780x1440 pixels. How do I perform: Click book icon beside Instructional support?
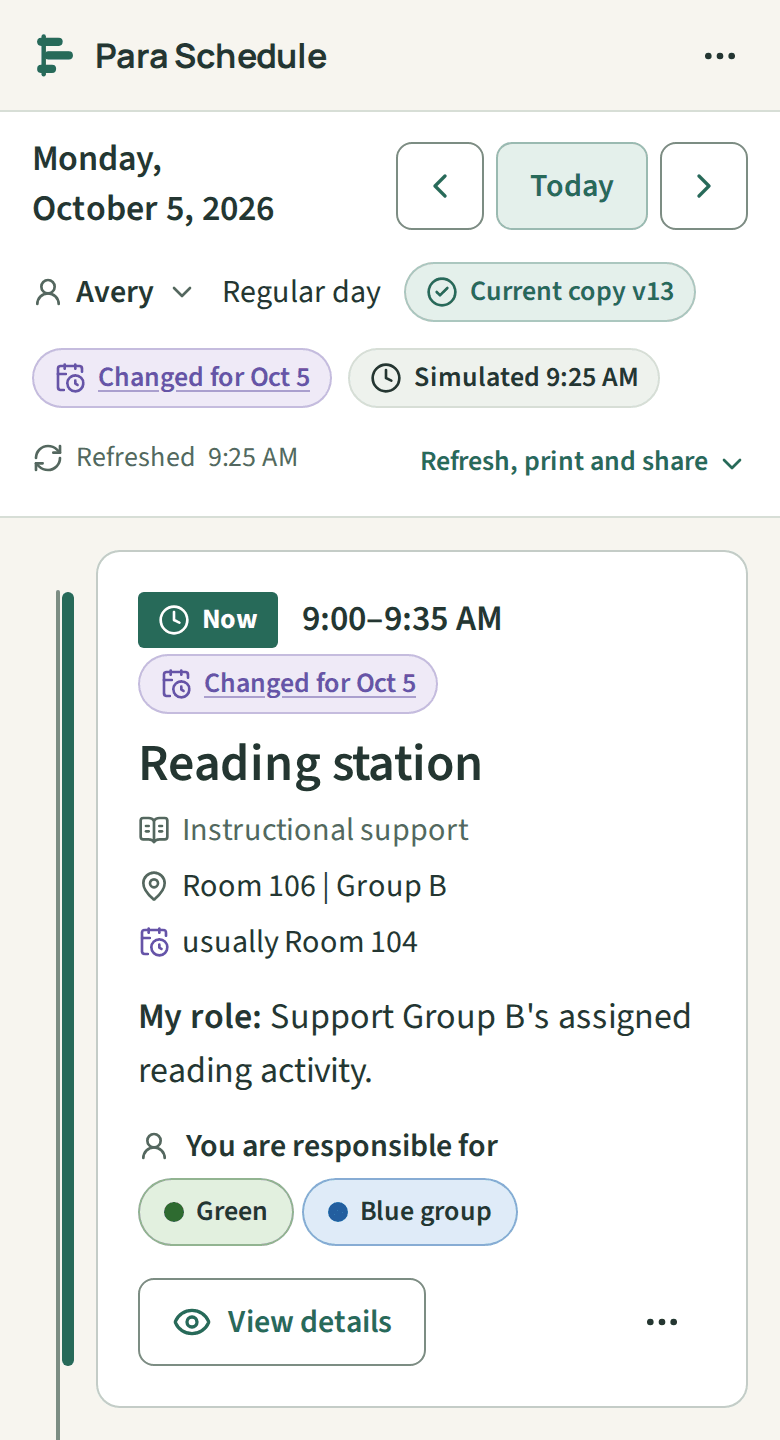pyautogui.click(x=154, y=830)
